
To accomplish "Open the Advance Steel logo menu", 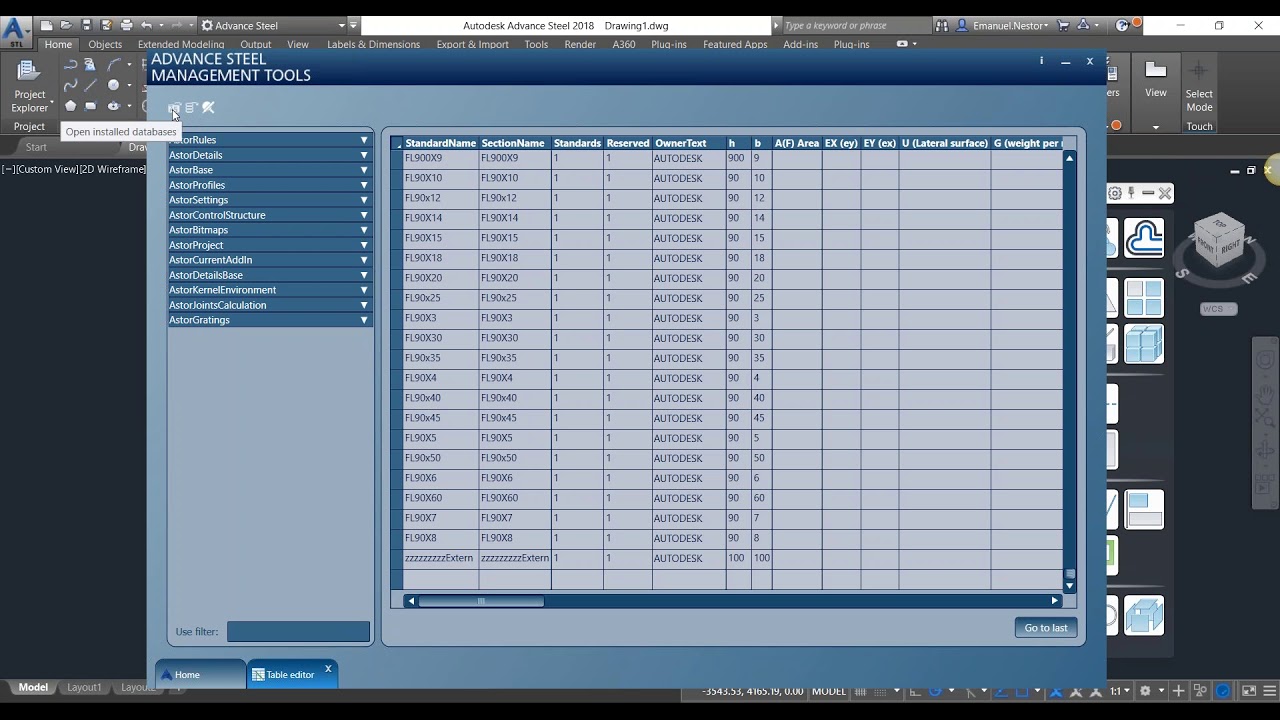I will tap(14, 25).
